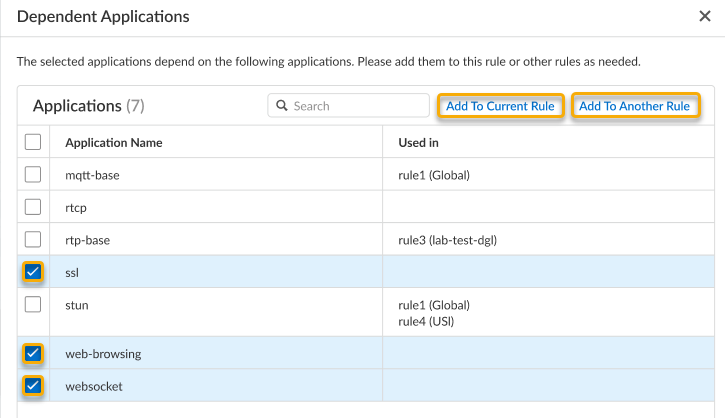The width and height of the screenshot is (725, 418).
Task: Deselect the web-browsing checkbox
Action: coord(33,353)
